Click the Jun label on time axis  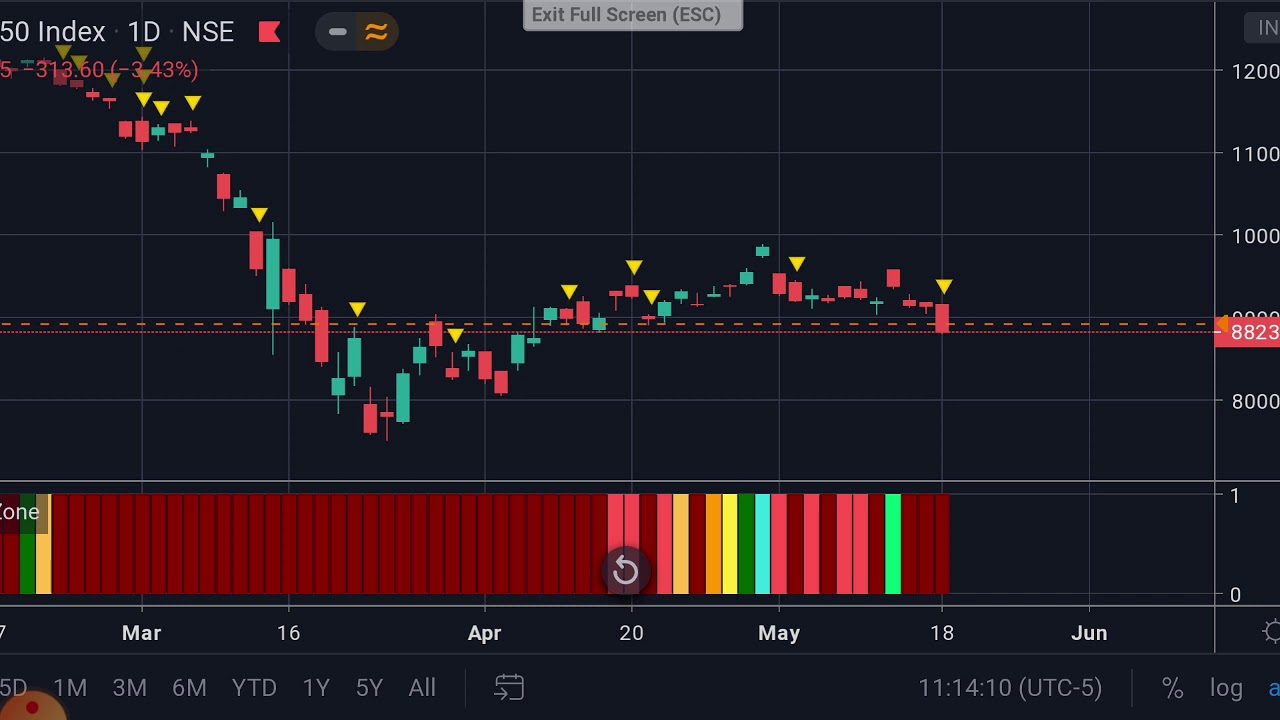[1089, 633]
